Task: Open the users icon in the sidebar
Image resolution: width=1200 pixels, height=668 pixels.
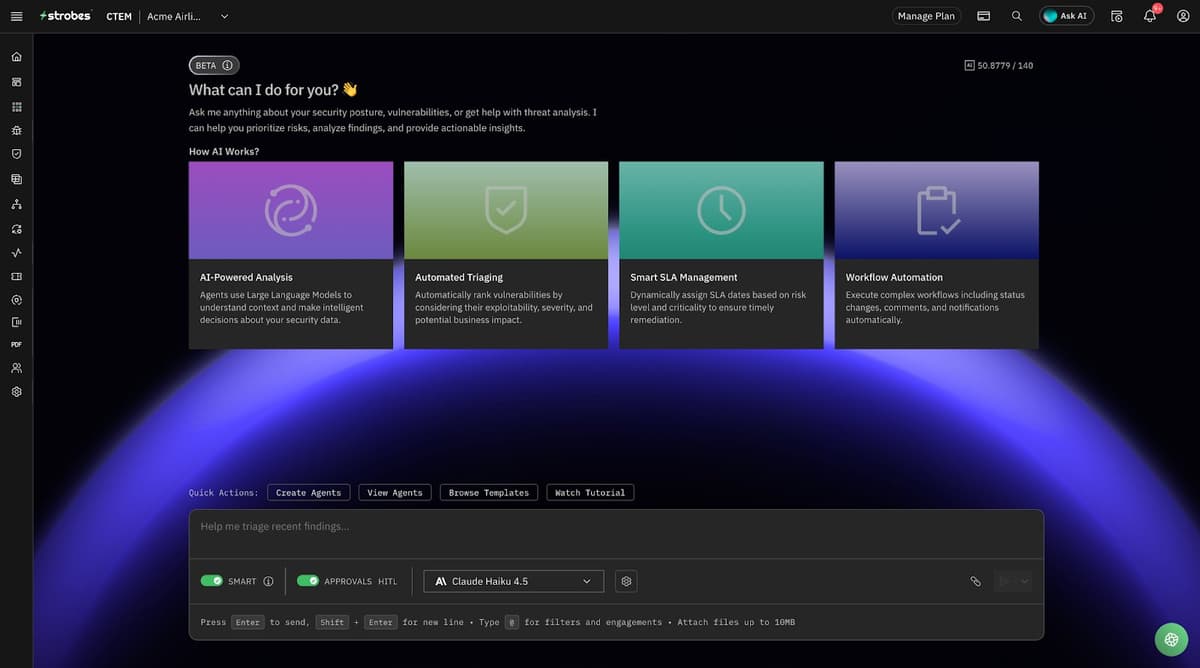Action: (x=16, y=368)
